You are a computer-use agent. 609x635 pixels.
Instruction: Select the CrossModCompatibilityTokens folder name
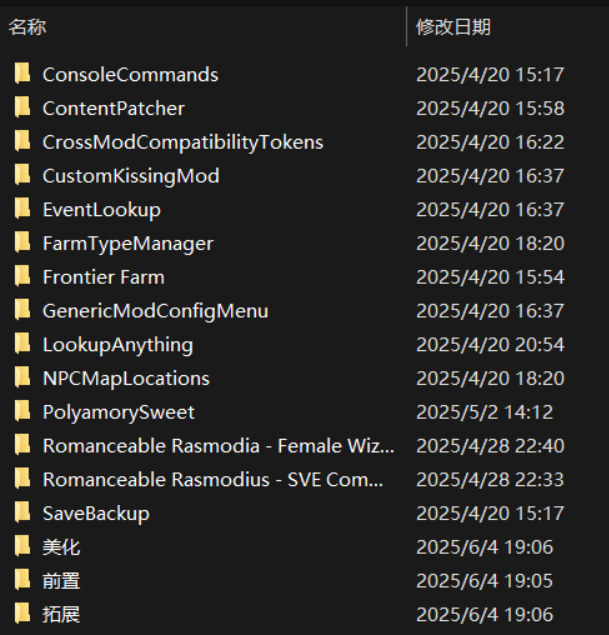point(182,142)
